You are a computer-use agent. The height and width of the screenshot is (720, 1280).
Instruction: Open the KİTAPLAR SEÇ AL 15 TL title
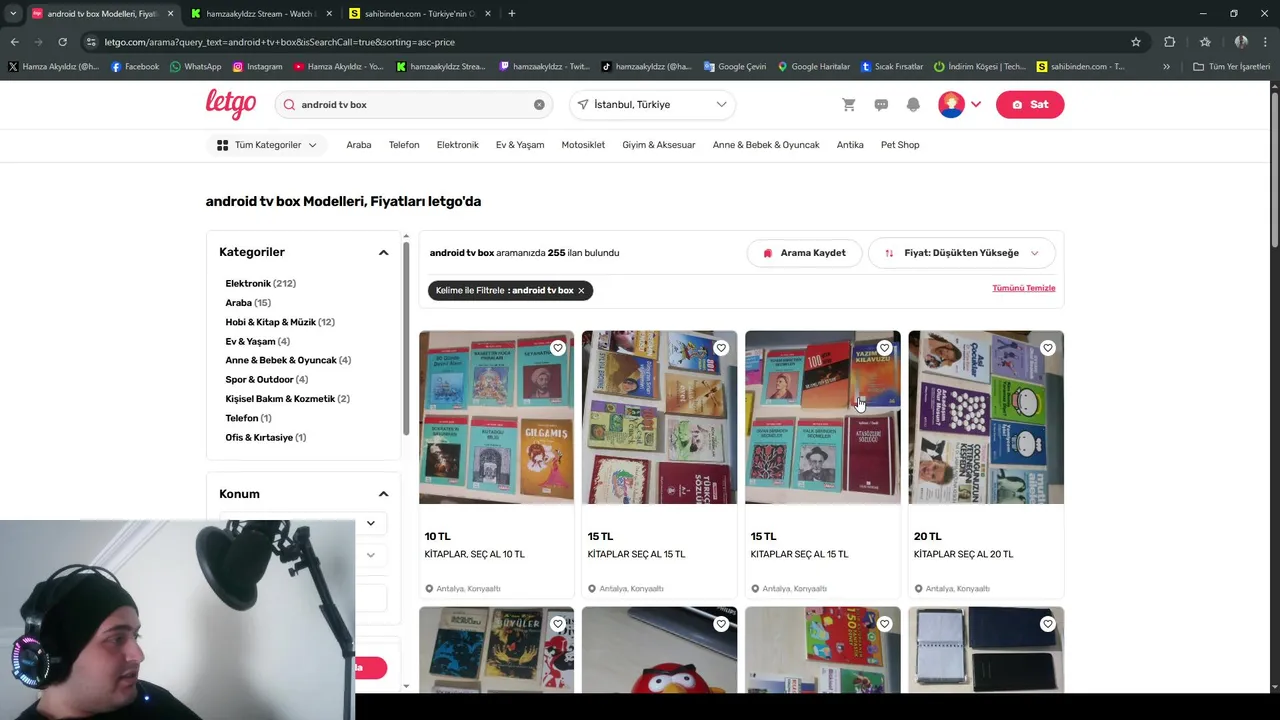pyautogui.click(x=636, y=554)
